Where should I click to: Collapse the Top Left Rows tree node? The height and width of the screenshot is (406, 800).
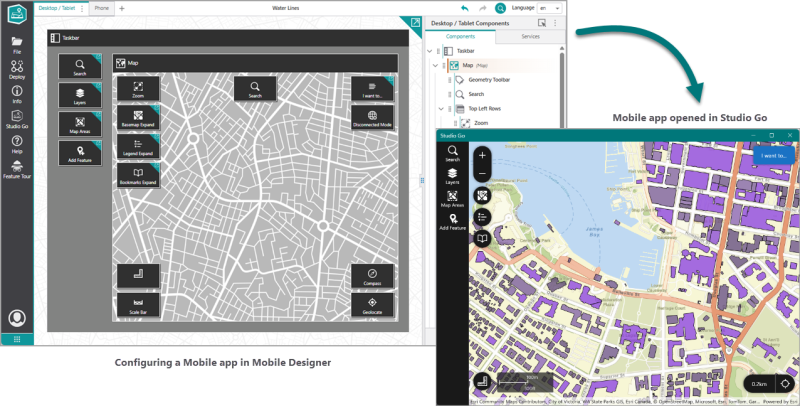click(441, 109)
